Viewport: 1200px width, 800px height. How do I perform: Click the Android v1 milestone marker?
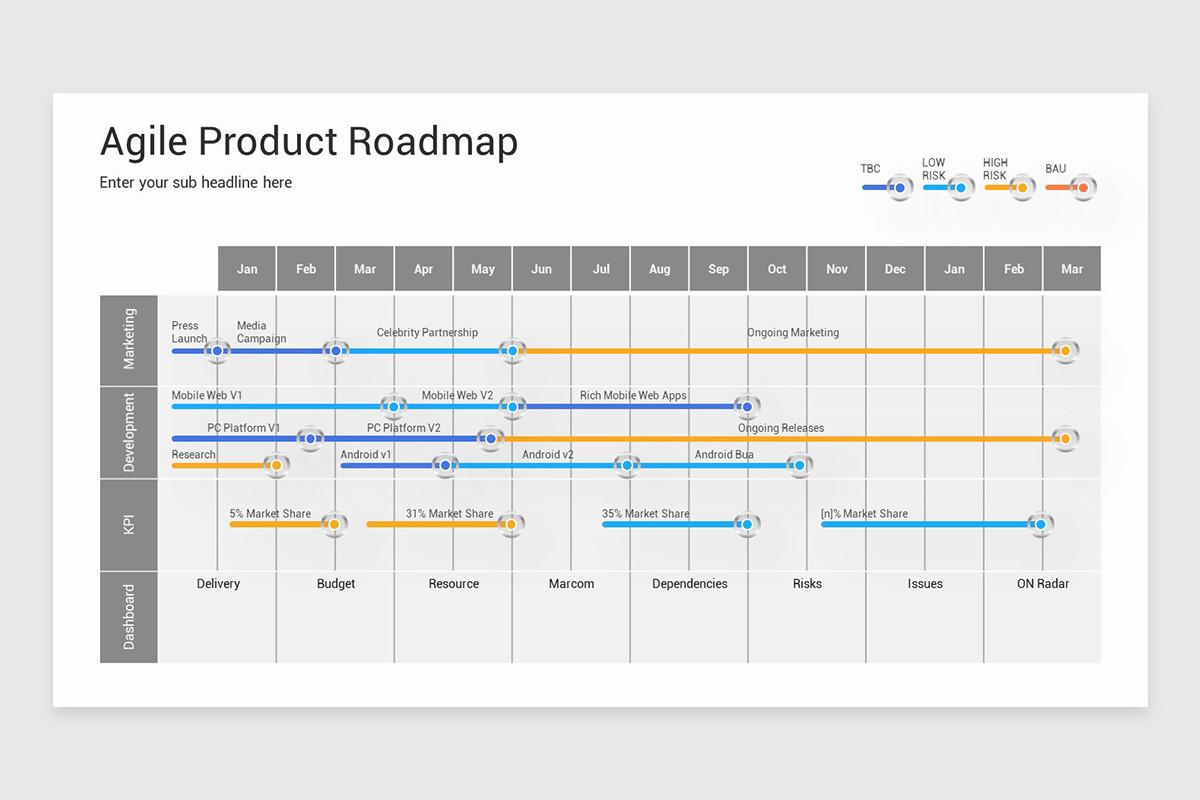445,465
